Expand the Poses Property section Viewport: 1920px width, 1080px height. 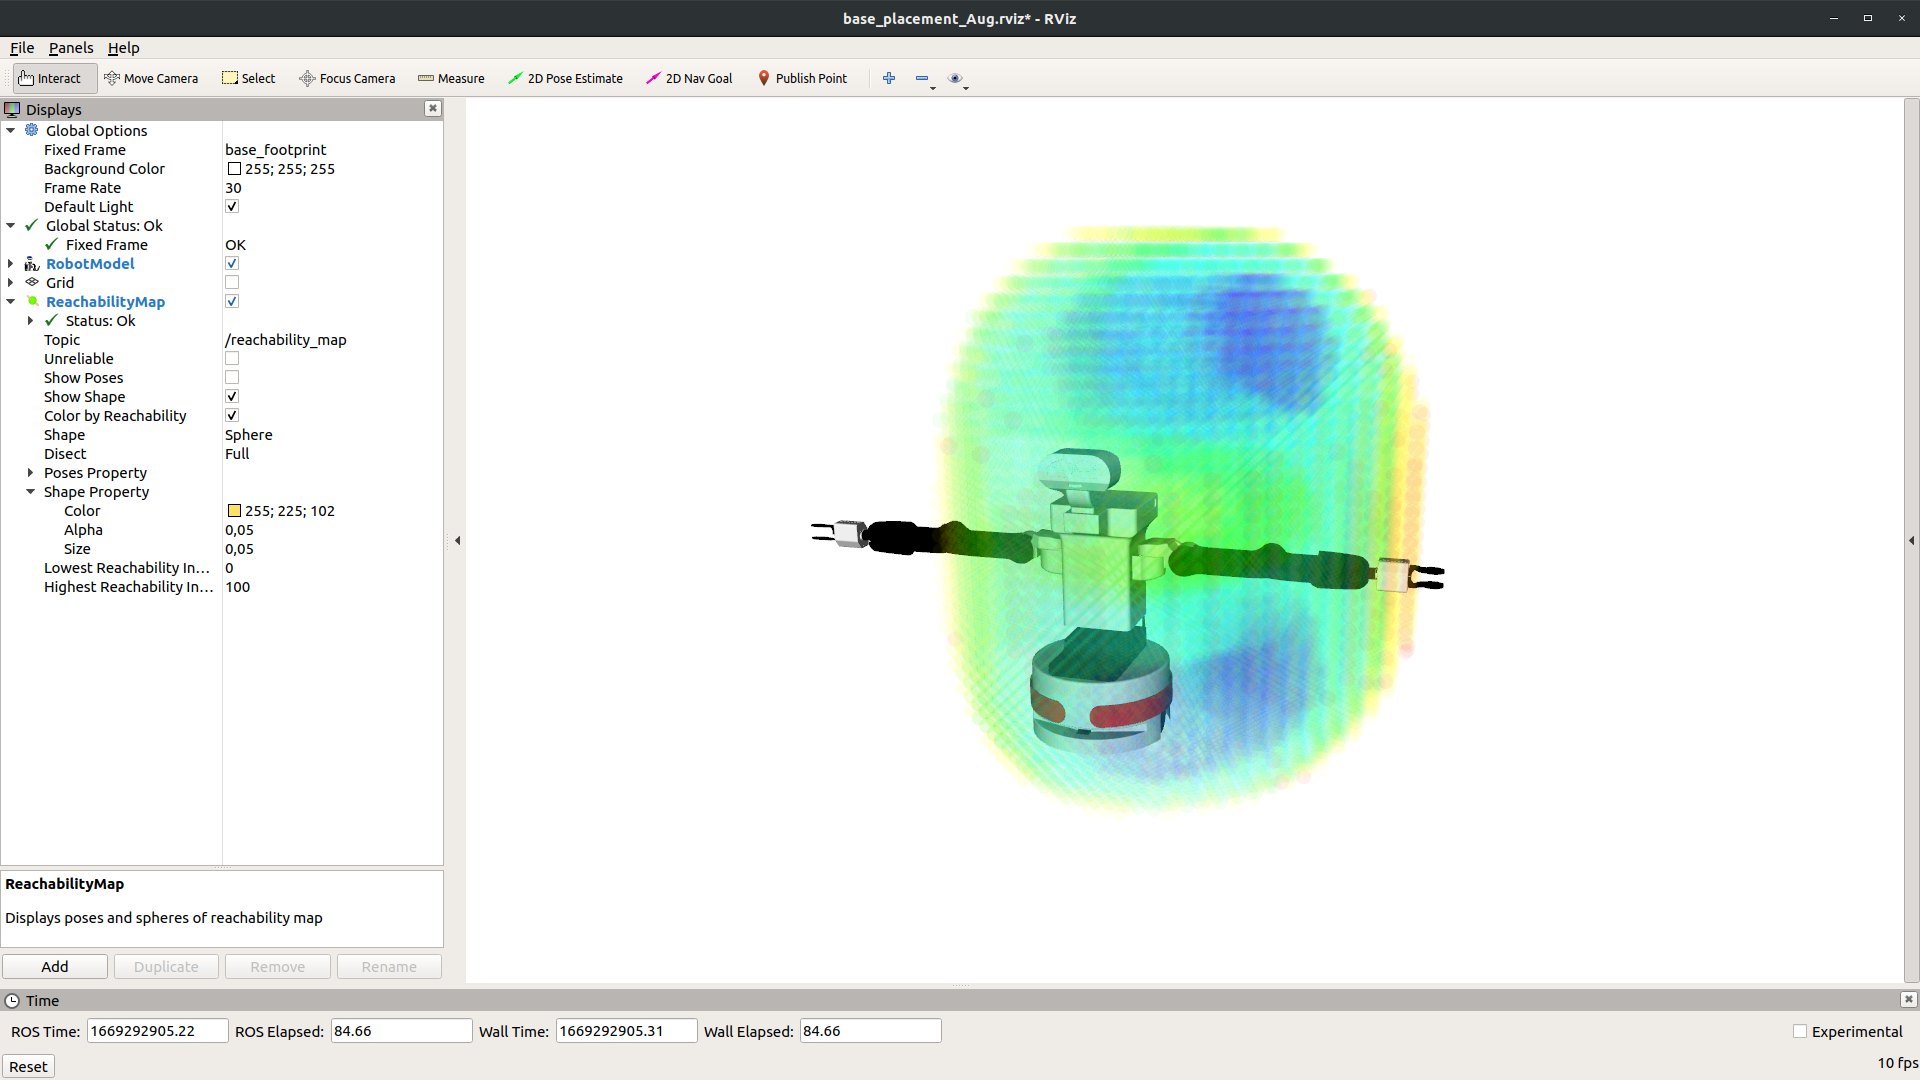(x=30, y=473)
